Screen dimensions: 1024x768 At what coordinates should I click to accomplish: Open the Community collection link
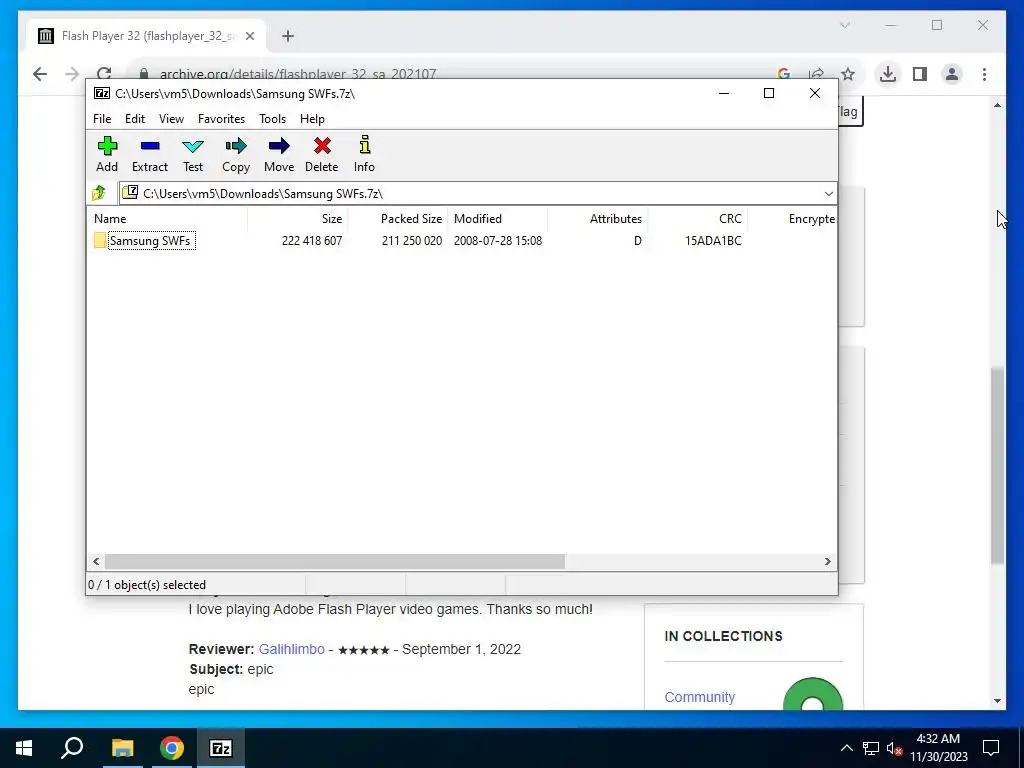pyautogui.click(x=699, y=697)
